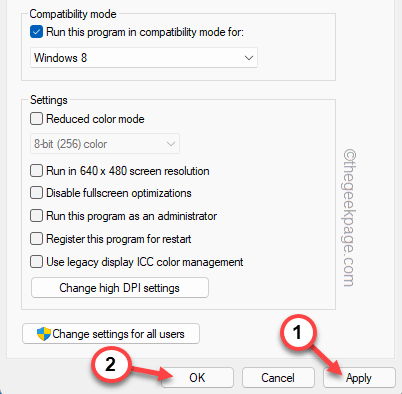Open the Windows 8 compatibility dropdown
Screen dimensions: 402x394
pos(144,58)
